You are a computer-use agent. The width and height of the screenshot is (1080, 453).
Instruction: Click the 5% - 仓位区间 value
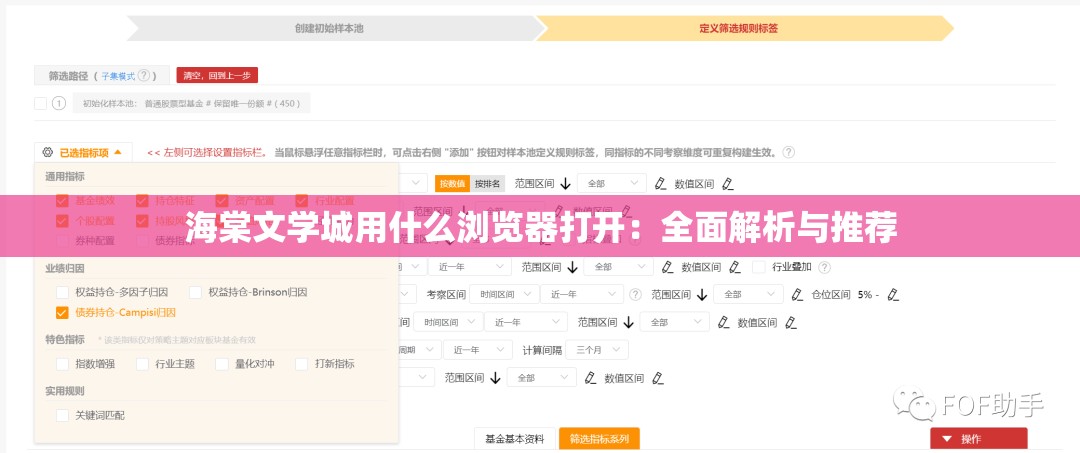pyautogui.click(x=868, y=295)
